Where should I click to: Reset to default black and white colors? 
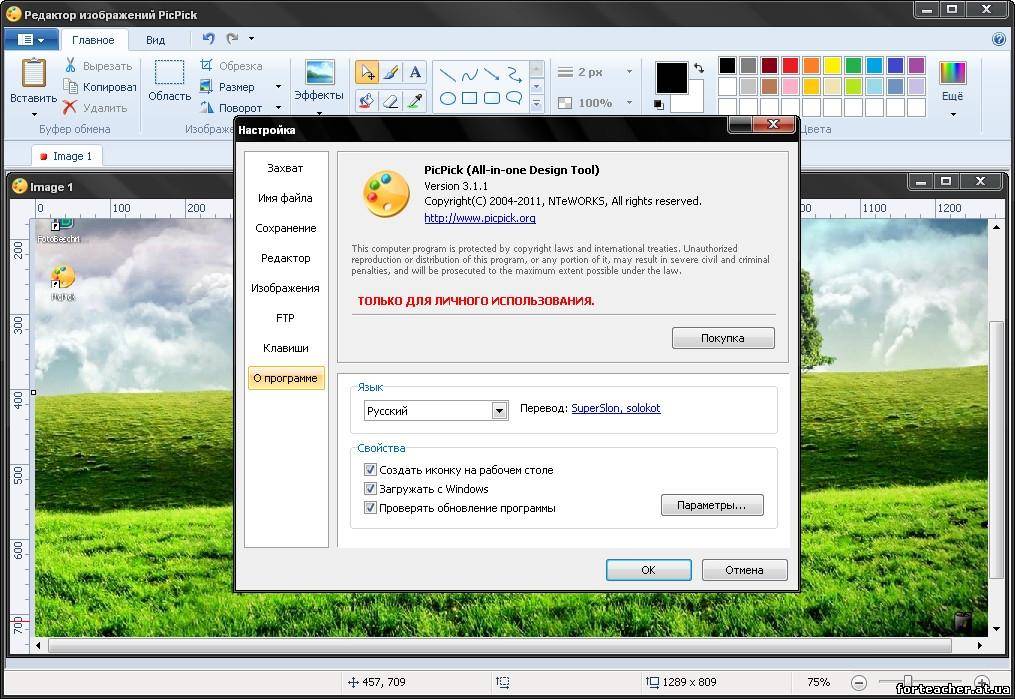click(658, 105)
